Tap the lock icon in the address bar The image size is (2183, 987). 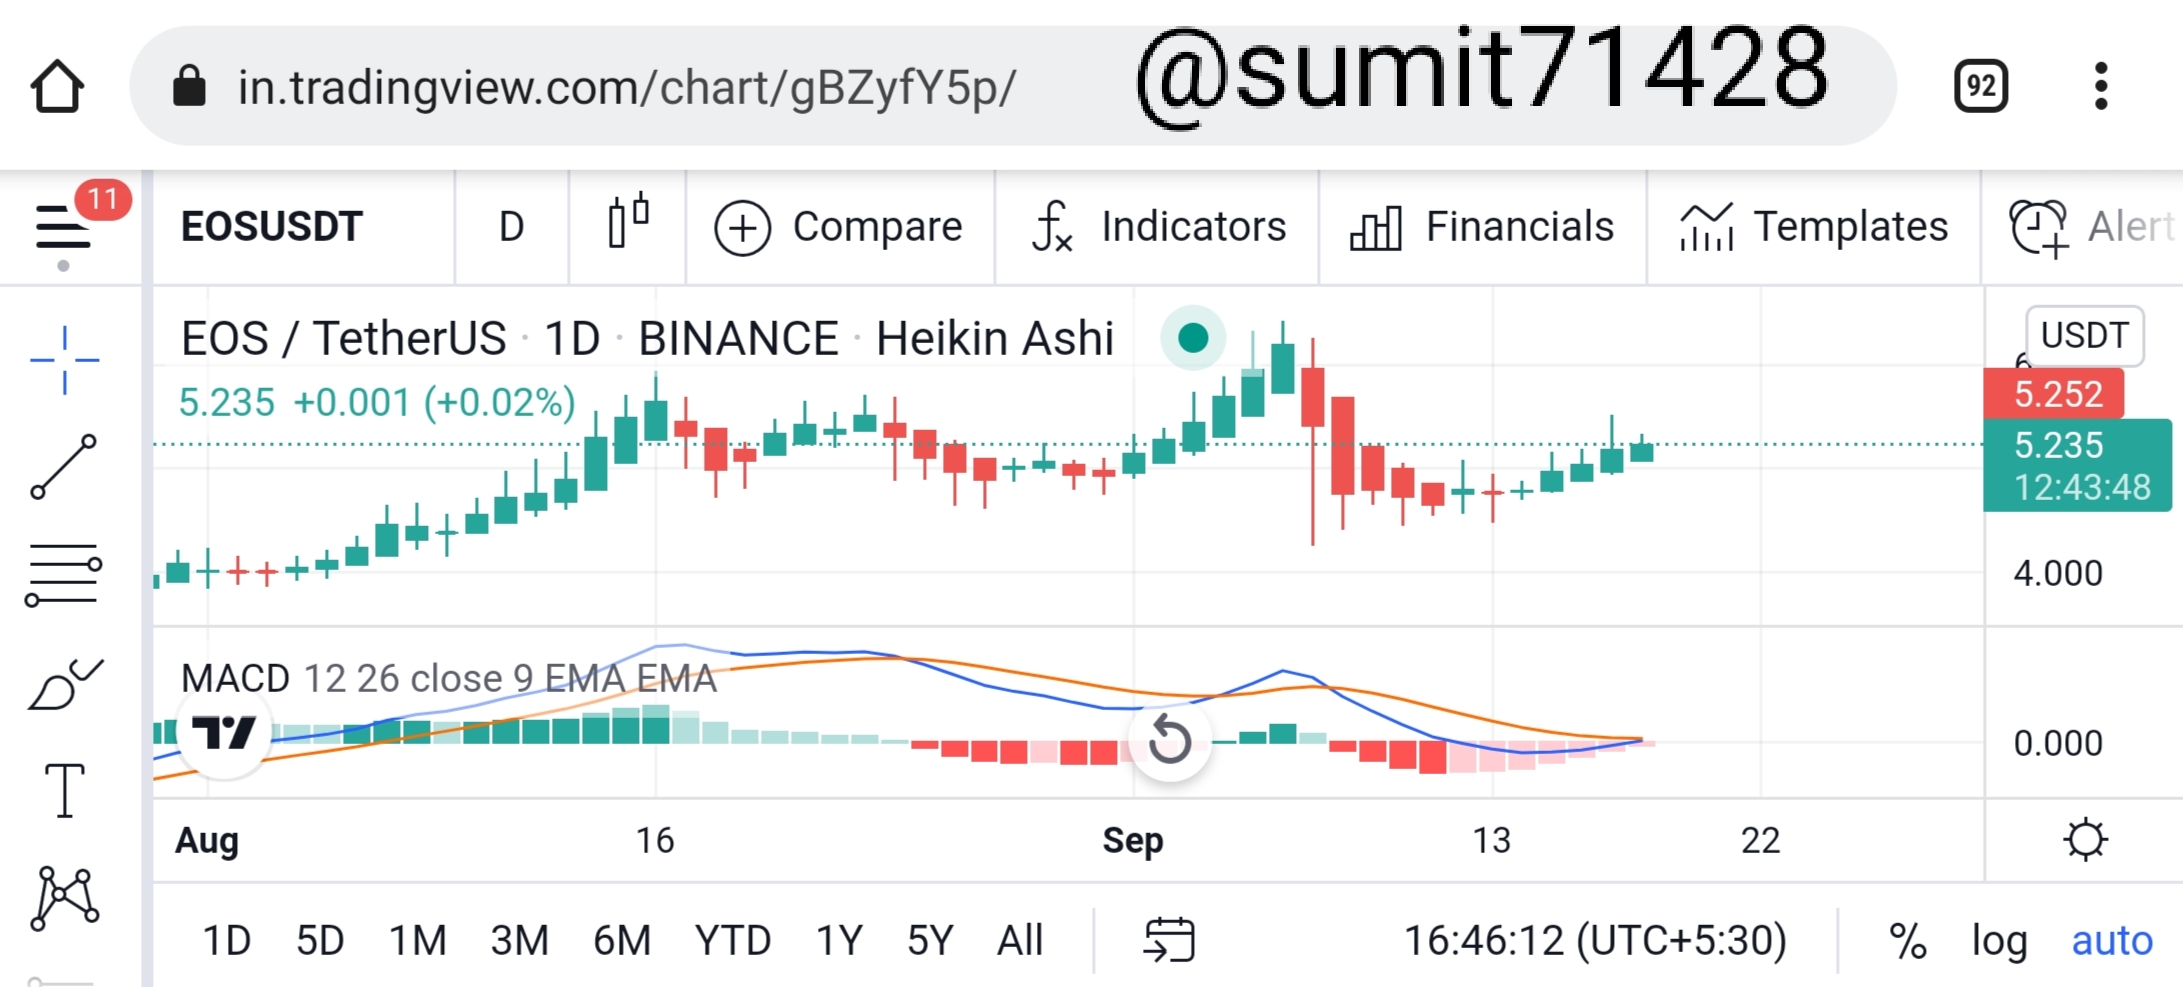point(189,86)
